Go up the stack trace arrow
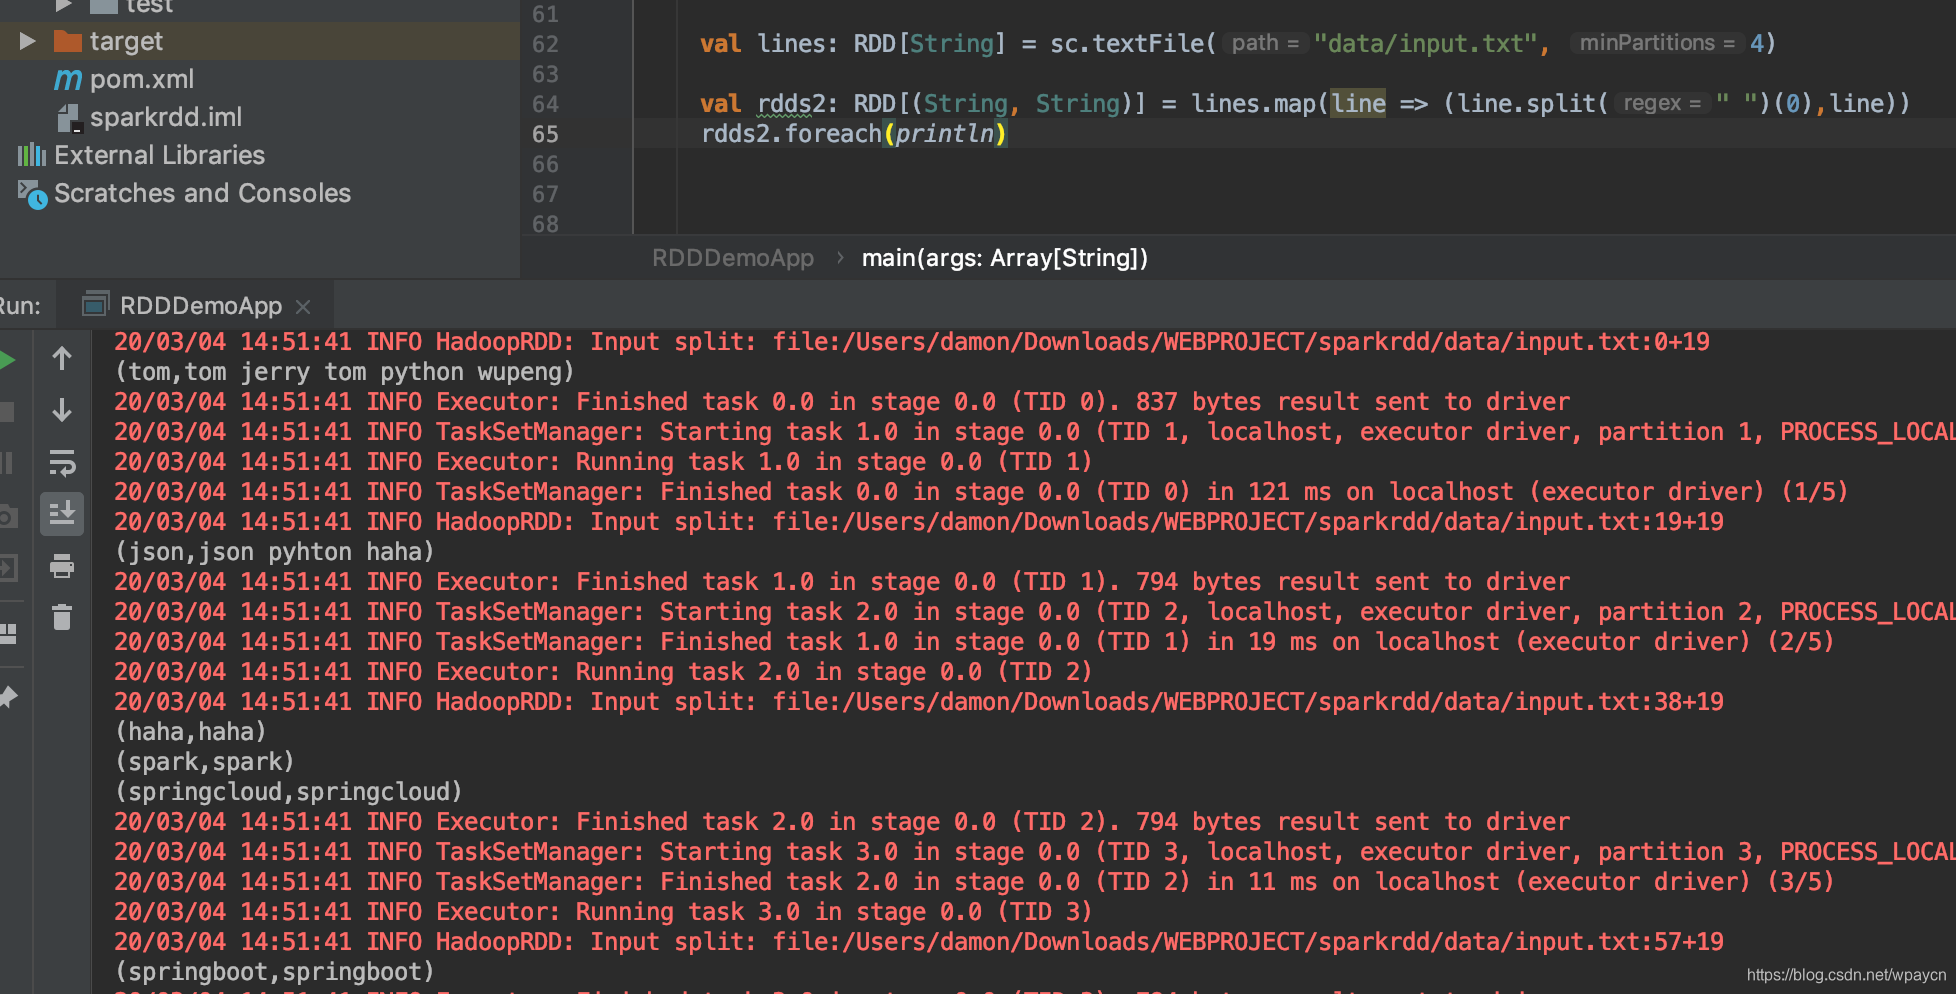1956x994 pixels. pos(62,358)
